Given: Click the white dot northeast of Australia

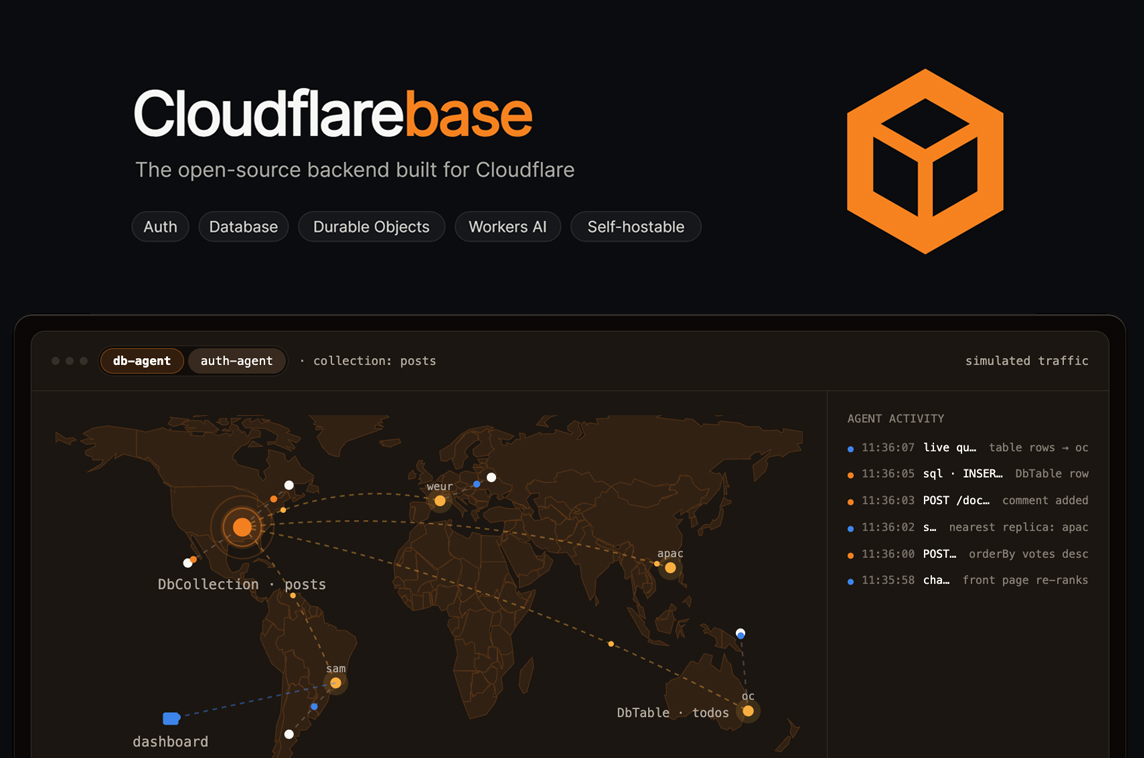Looking at the screenshot, I should pyautogui.click(x=741, y=633).
